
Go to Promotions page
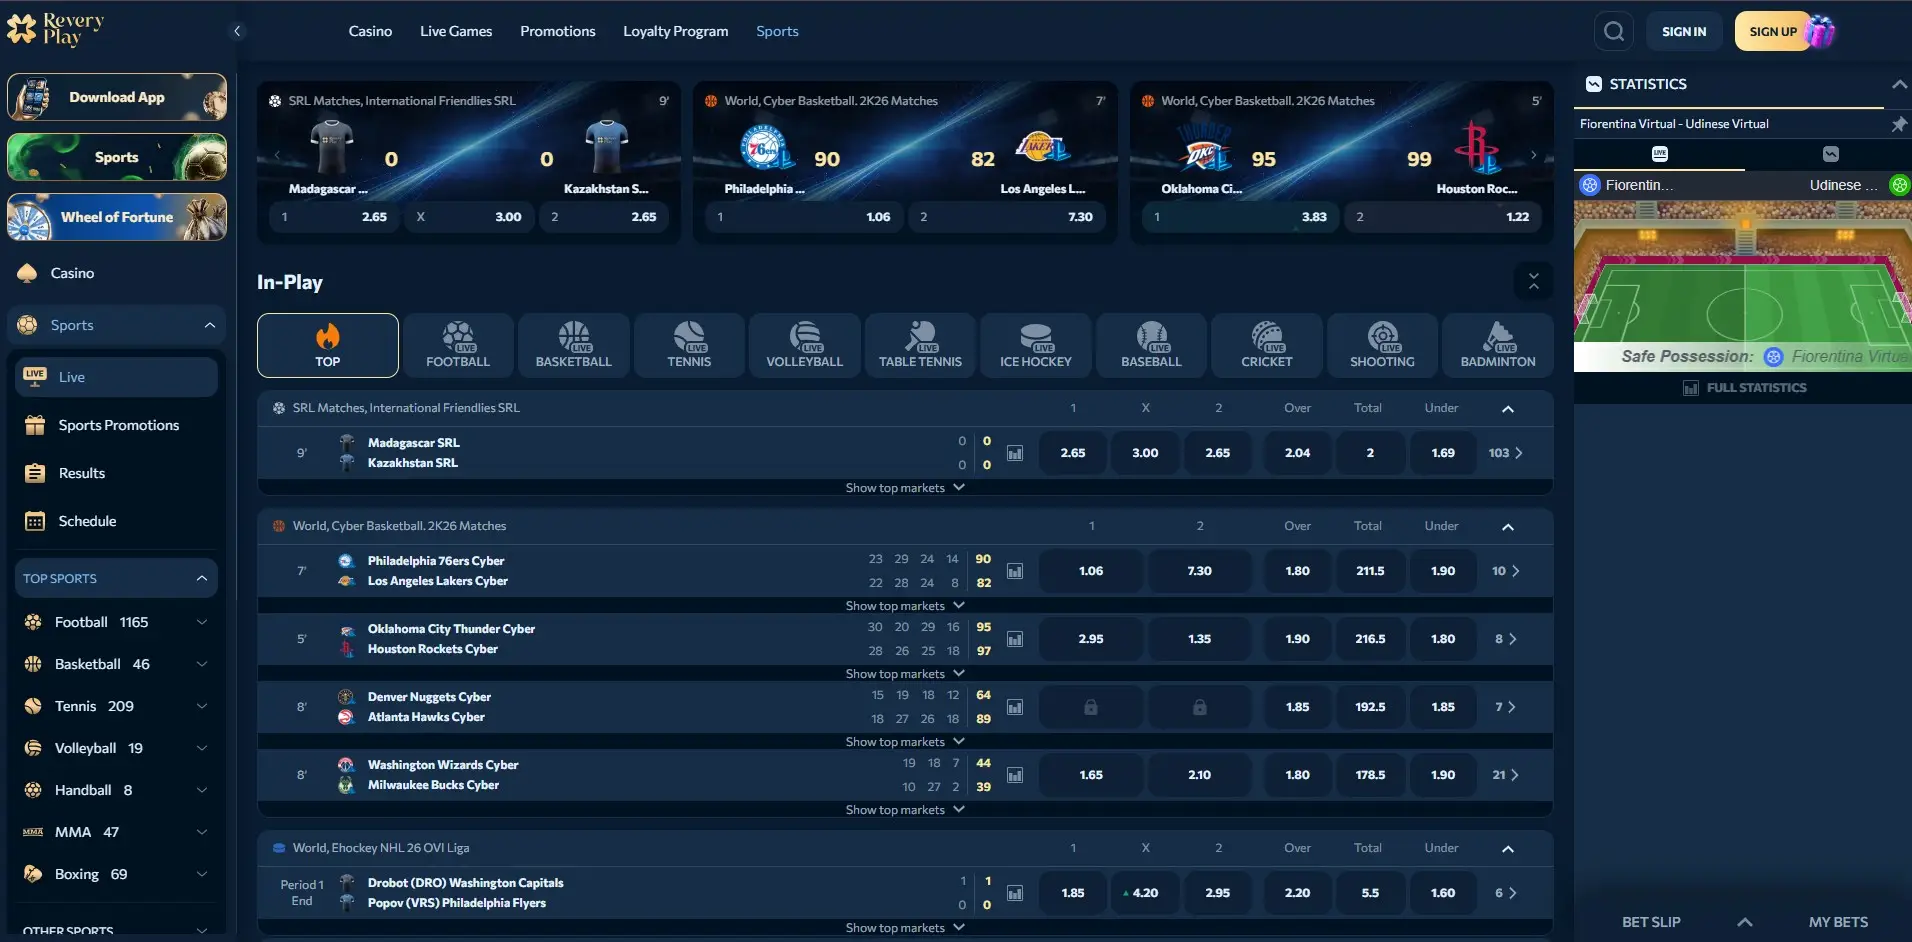[x=558, y=31]
